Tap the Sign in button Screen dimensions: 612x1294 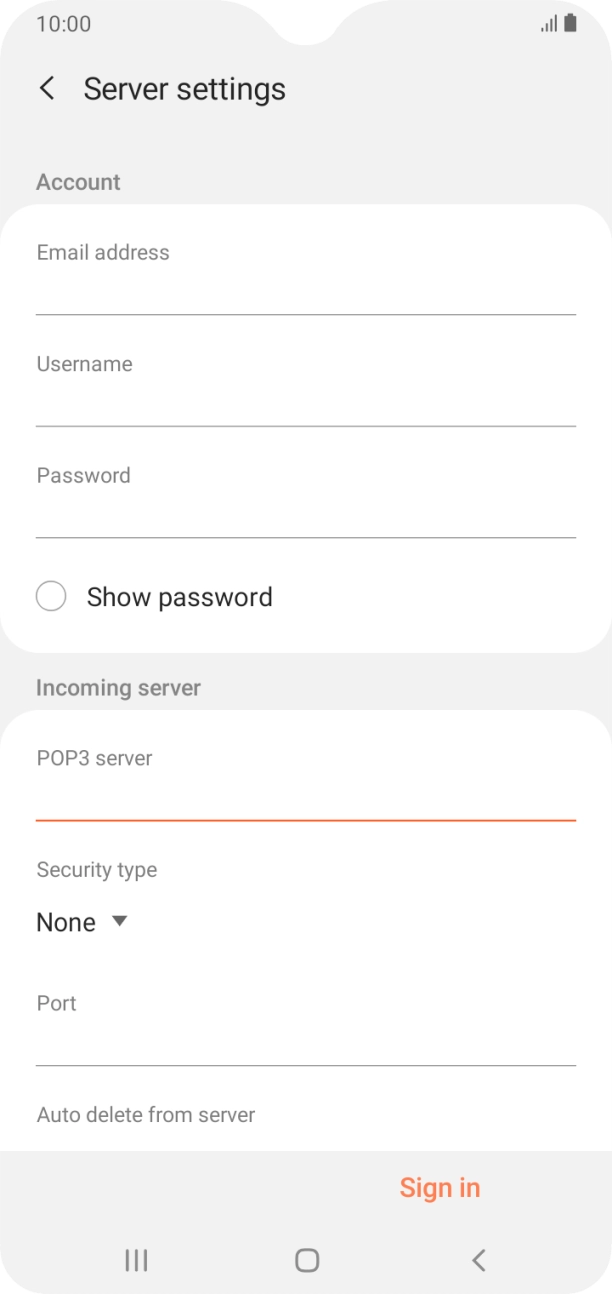(x=440, y=1187)
